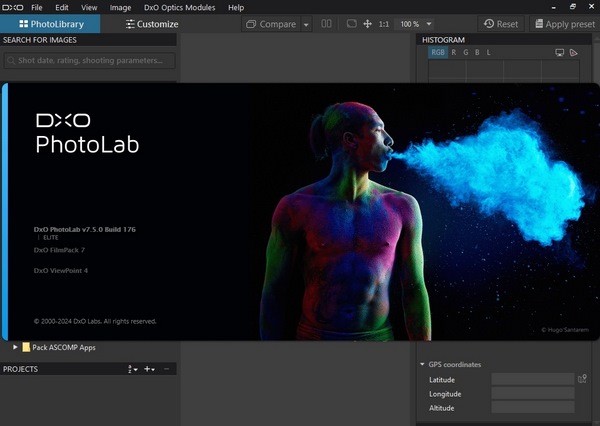Restore down the DxO PhotoLab window

click(x=572, y=7)
